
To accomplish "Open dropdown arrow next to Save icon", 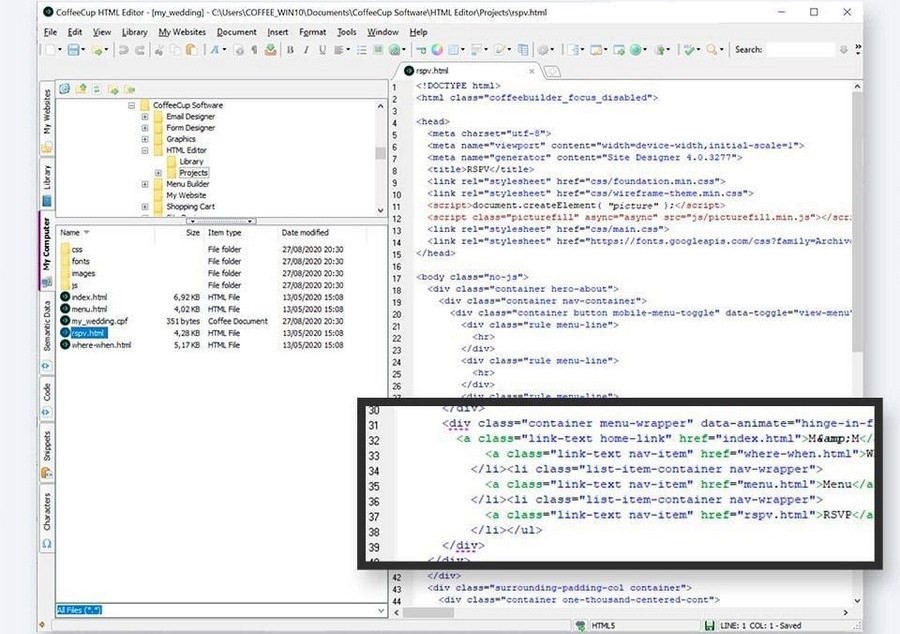I will click(83, 50).
